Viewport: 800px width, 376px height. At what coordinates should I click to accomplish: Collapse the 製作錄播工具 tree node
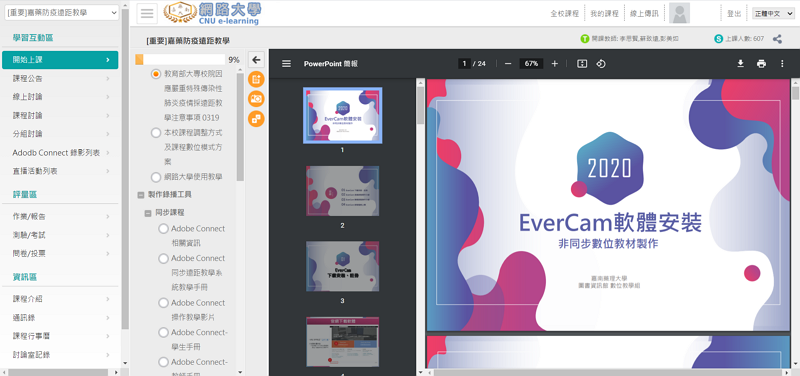[x=140, y=195]
